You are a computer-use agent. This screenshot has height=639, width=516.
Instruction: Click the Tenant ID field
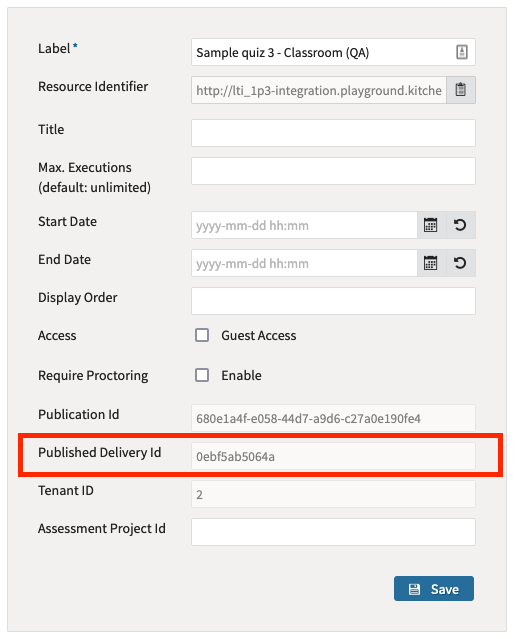333,494
